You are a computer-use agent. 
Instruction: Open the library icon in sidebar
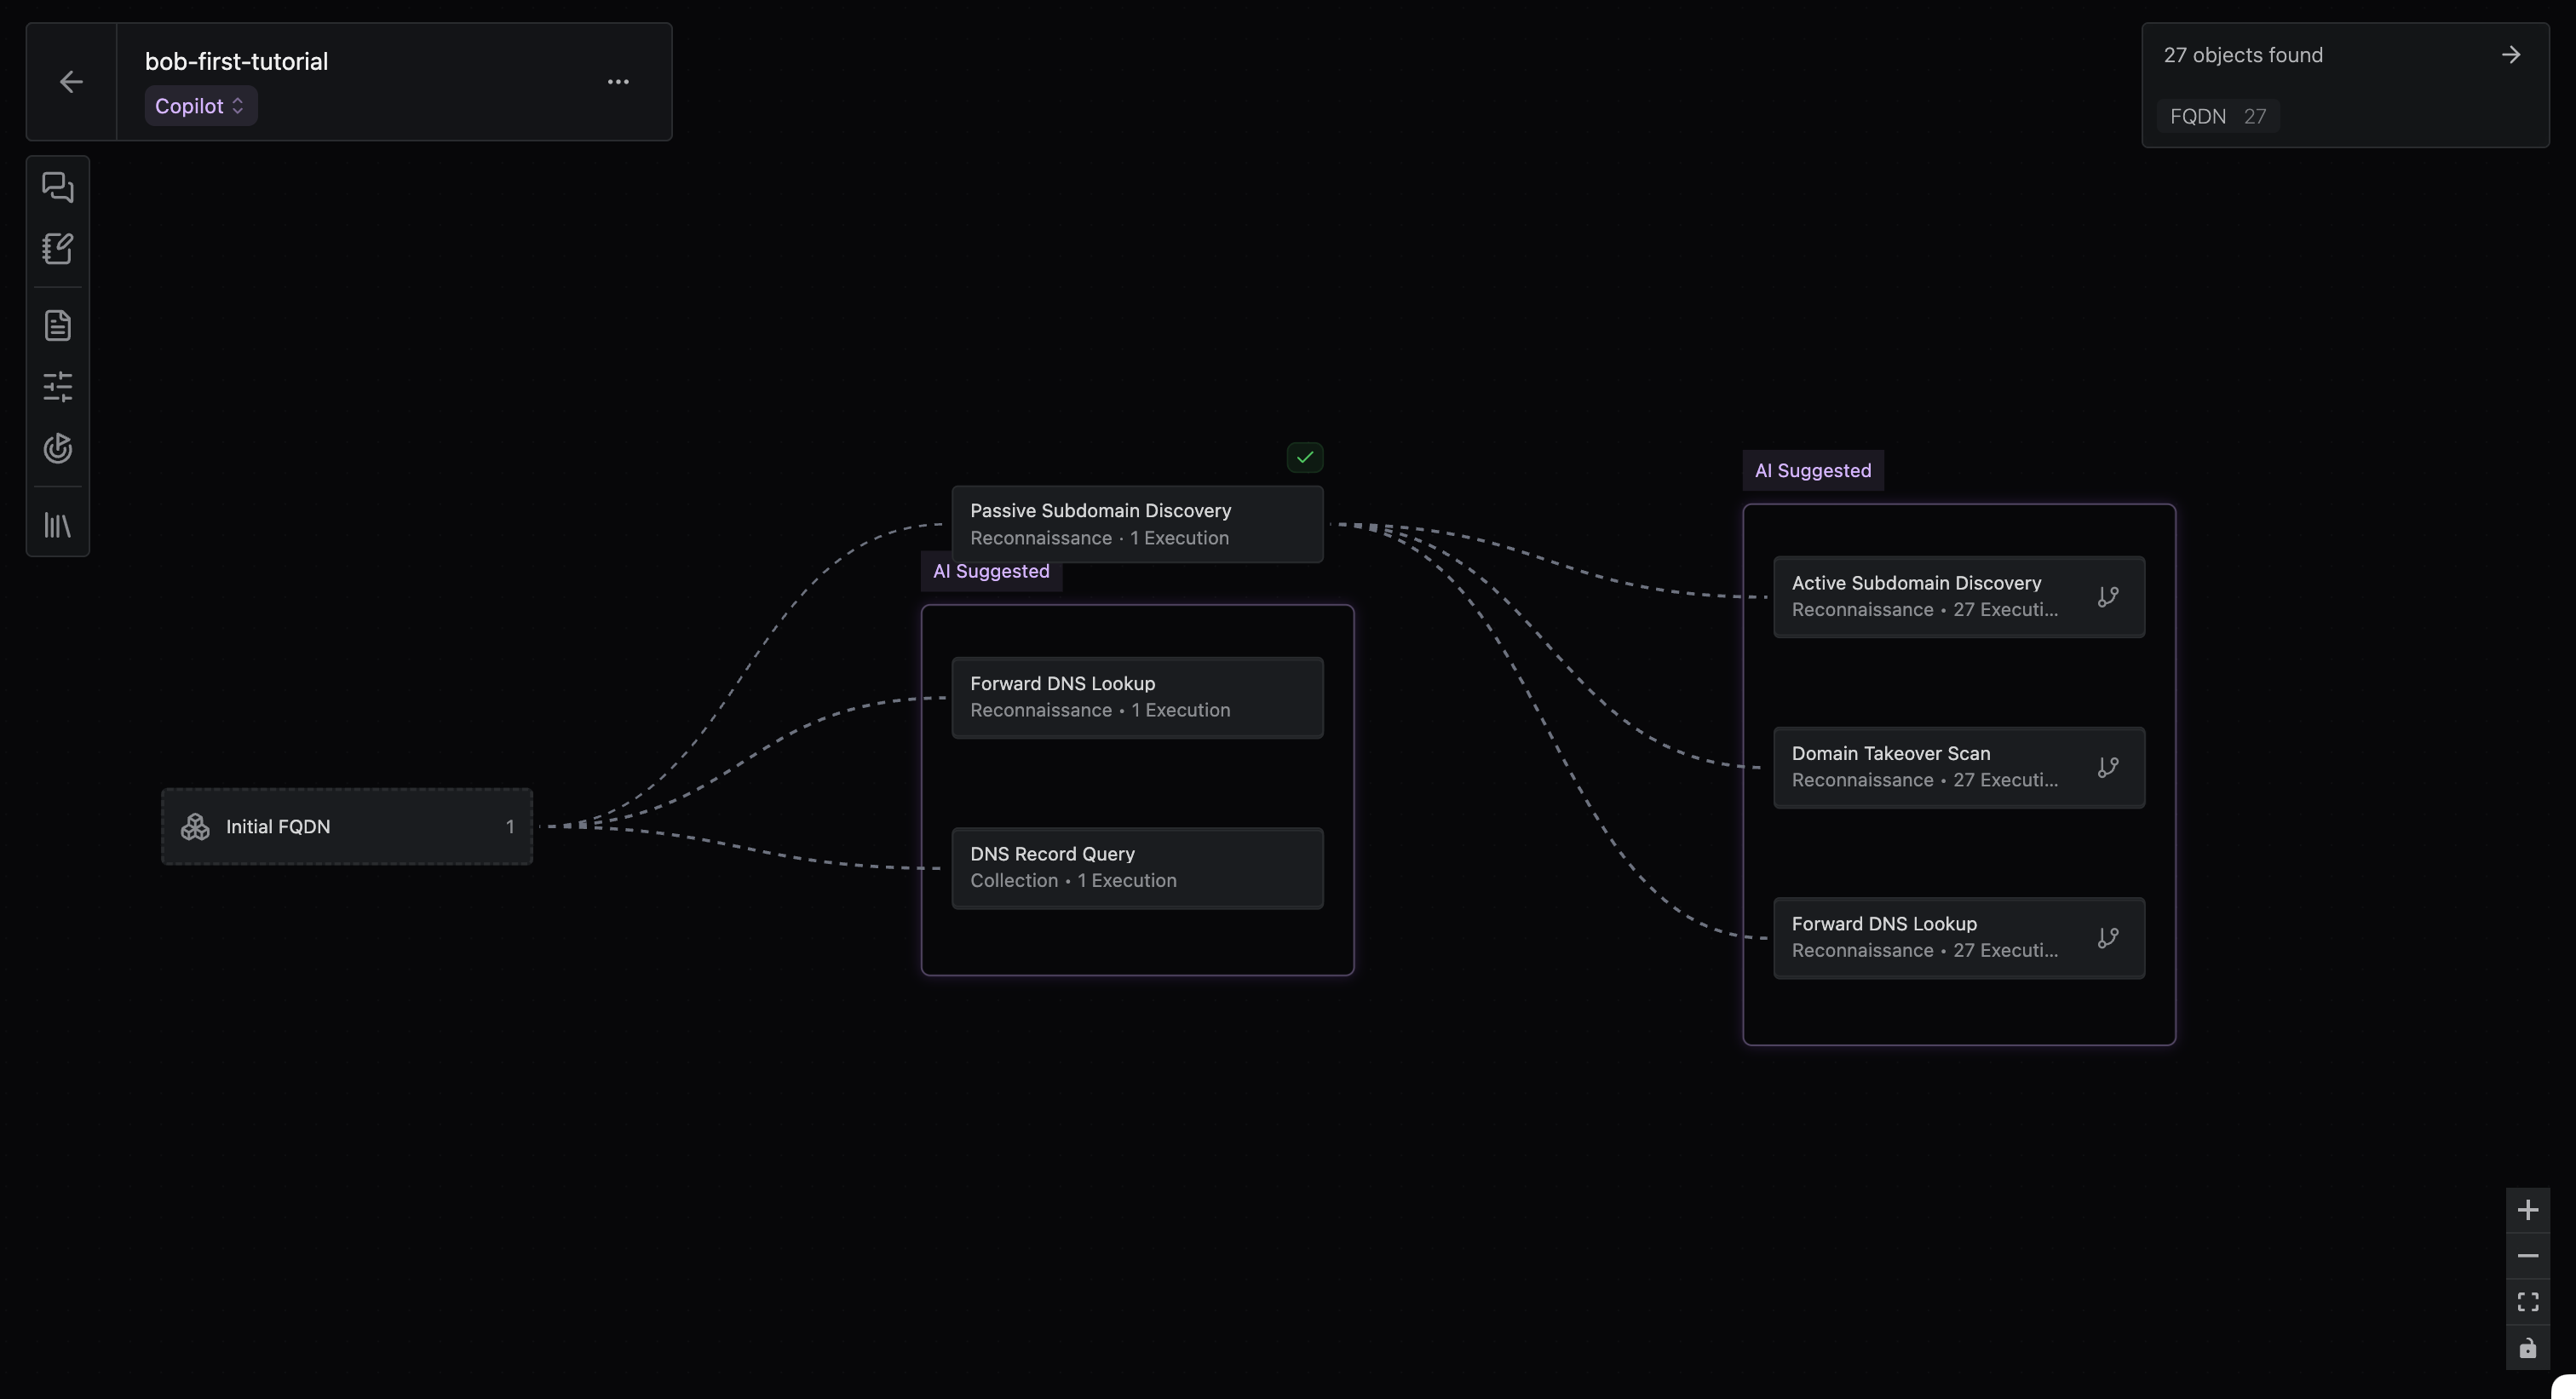pos(58,525)
